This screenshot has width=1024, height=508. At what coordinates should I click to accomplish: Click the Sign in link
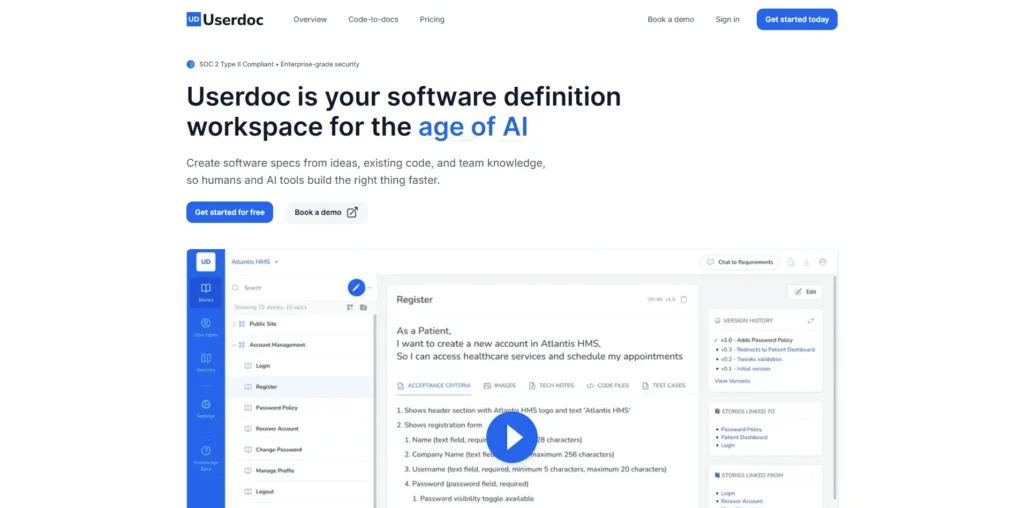(728, 20)
